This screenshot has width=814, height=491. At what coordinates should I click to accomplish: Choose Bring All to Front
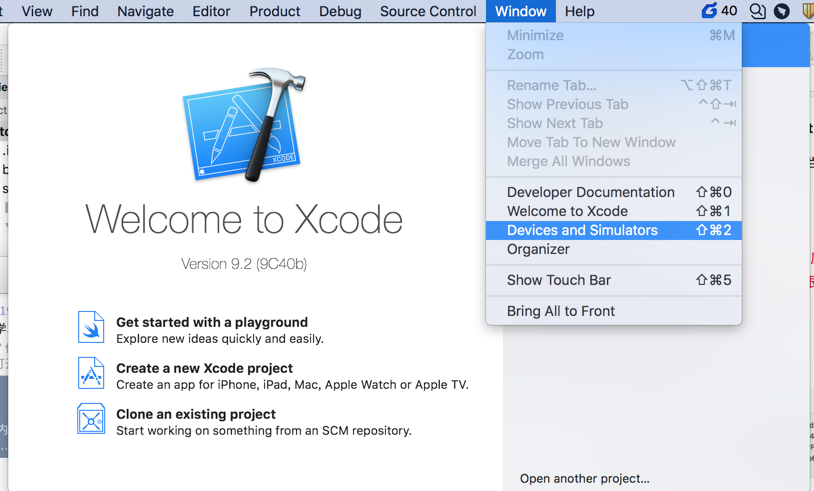point(560,311)
